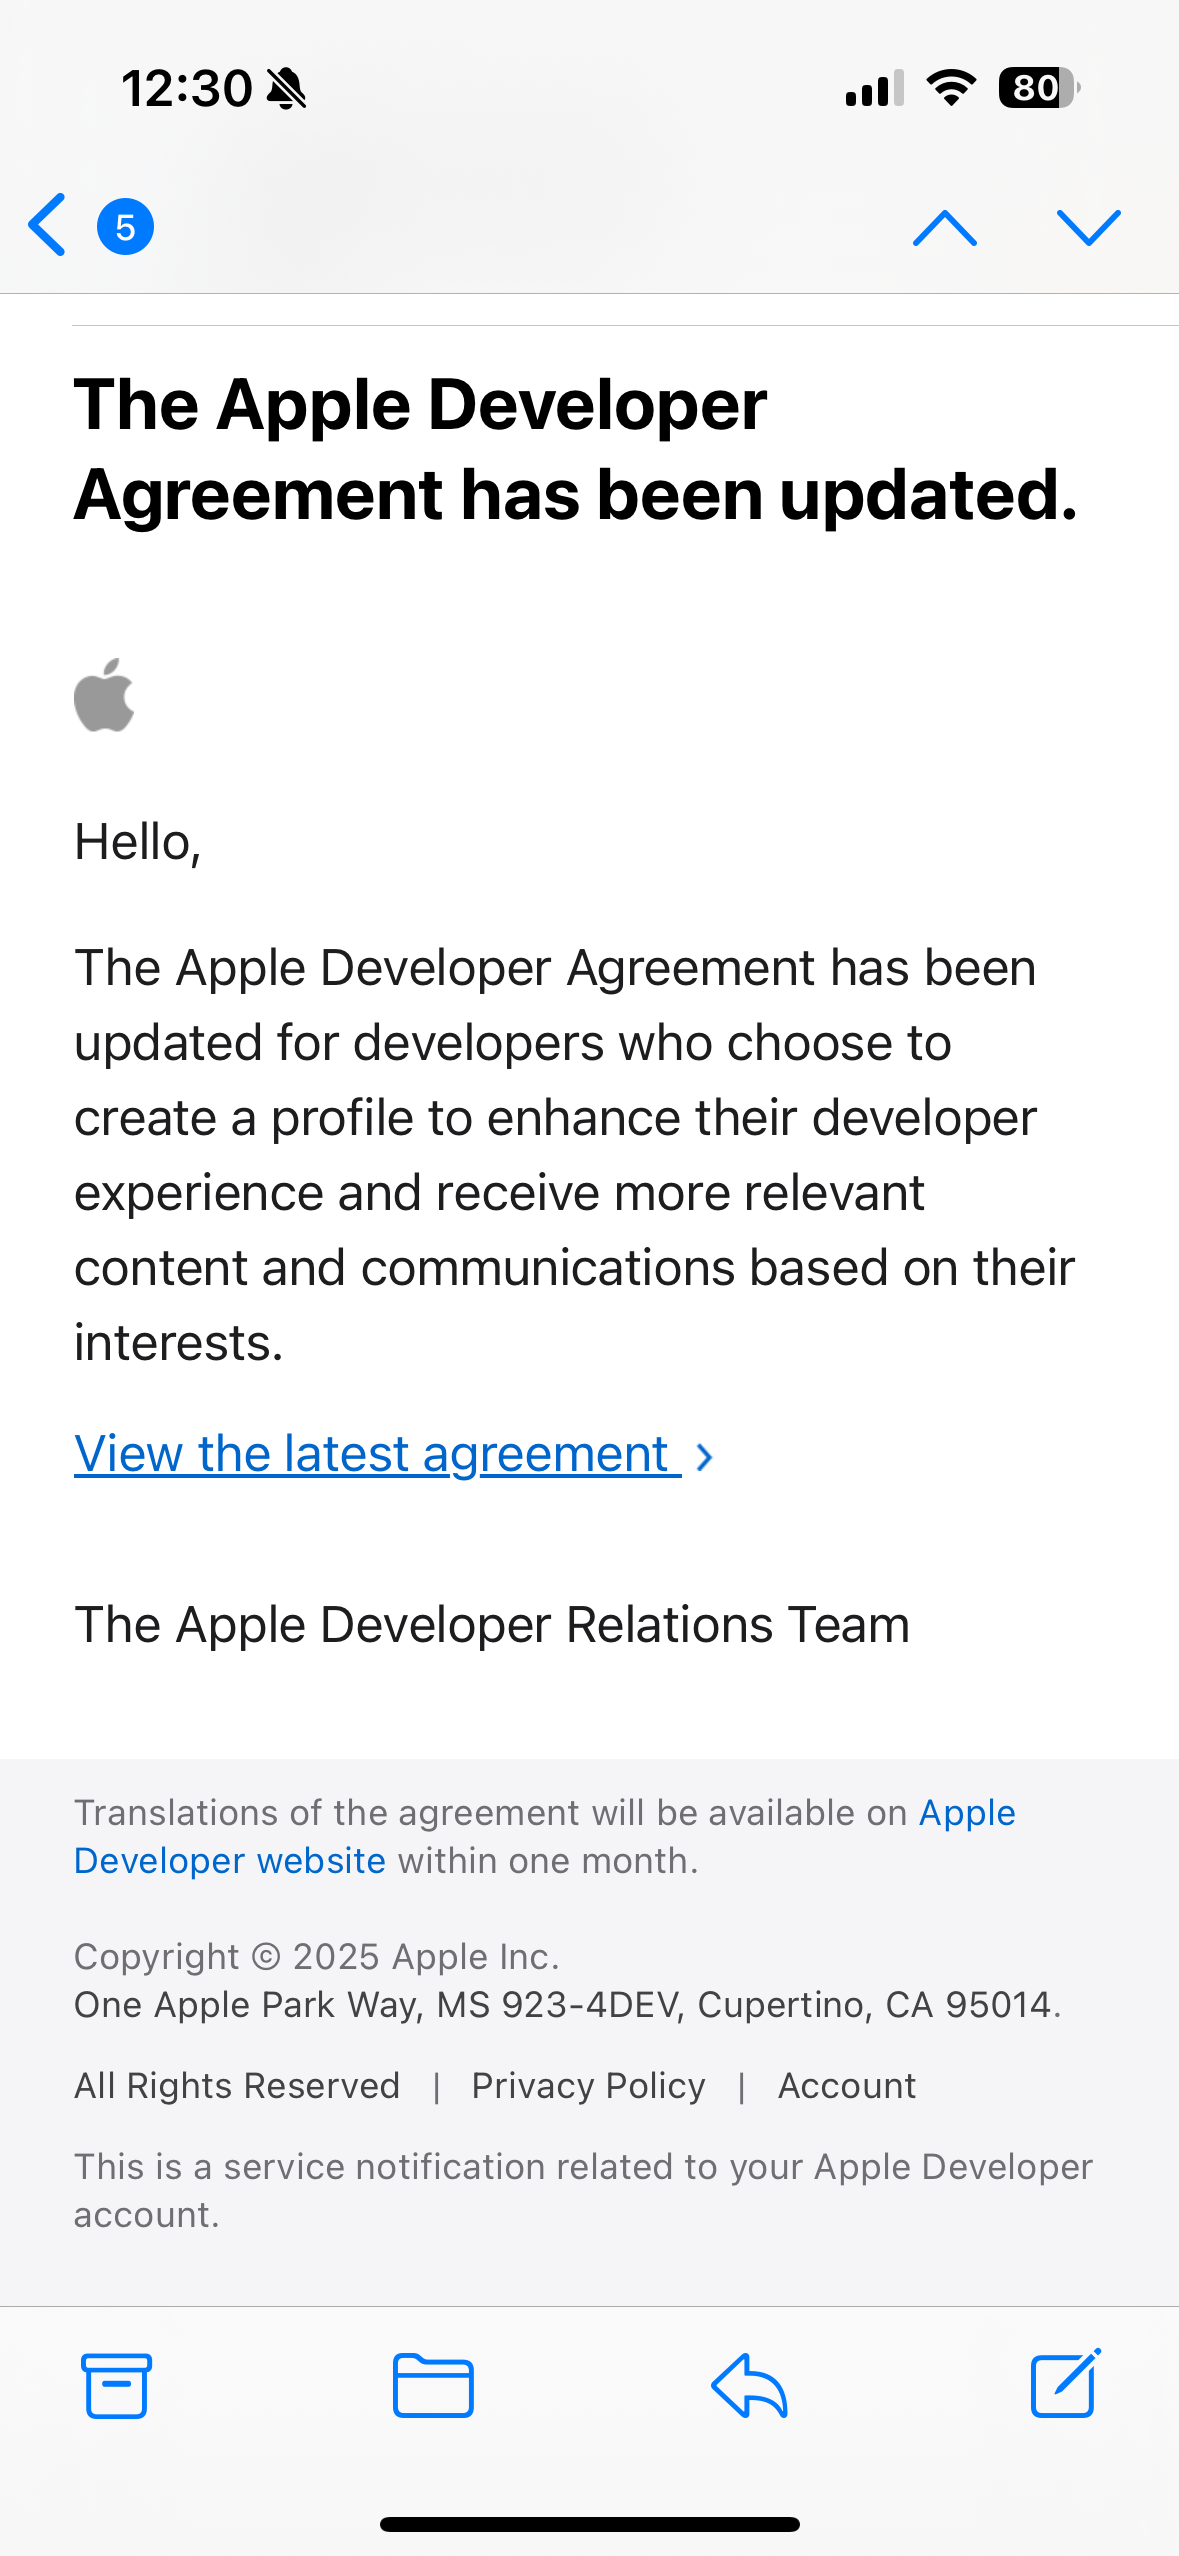Tap the email subject heading
The image size is (1179, 2556).
[x=575, y=449]
